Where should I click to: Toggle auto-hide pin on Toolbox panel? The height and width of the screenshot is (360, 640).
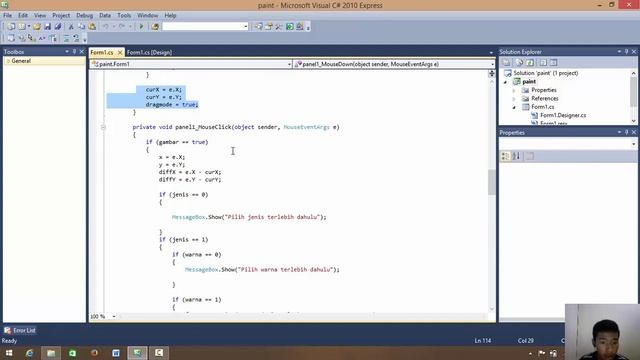coord(74,51)
